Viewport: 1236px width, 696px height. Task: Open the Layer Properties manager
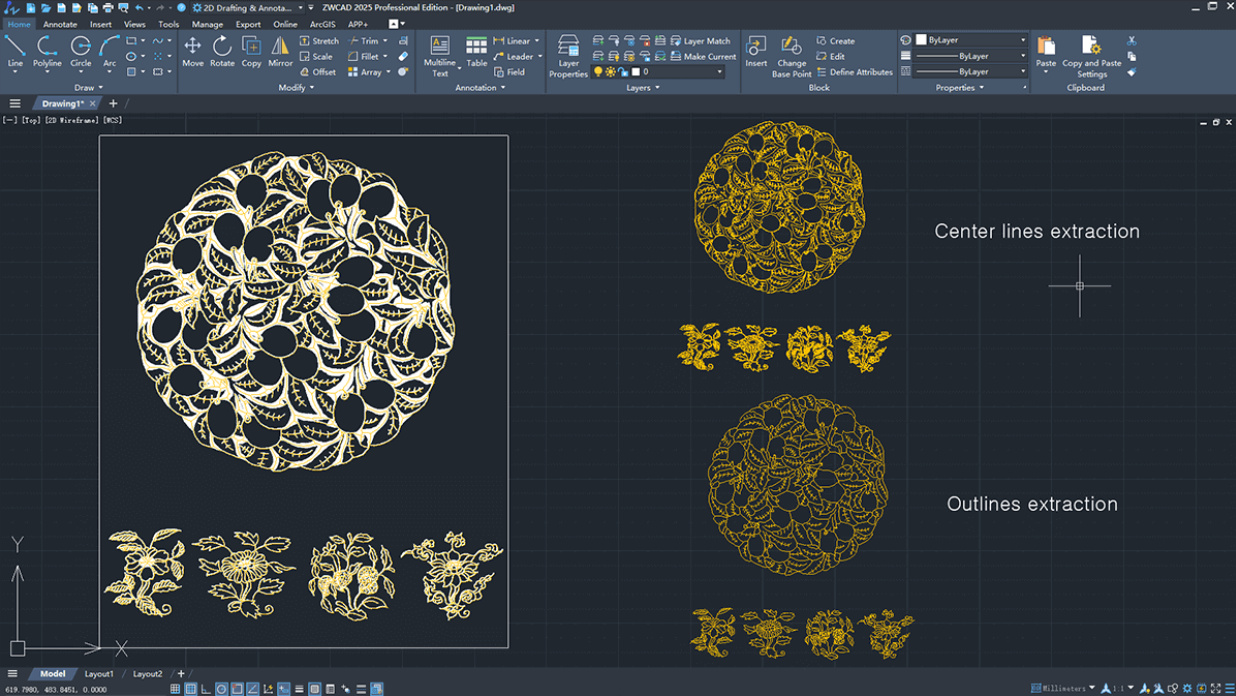click(568, 56)
